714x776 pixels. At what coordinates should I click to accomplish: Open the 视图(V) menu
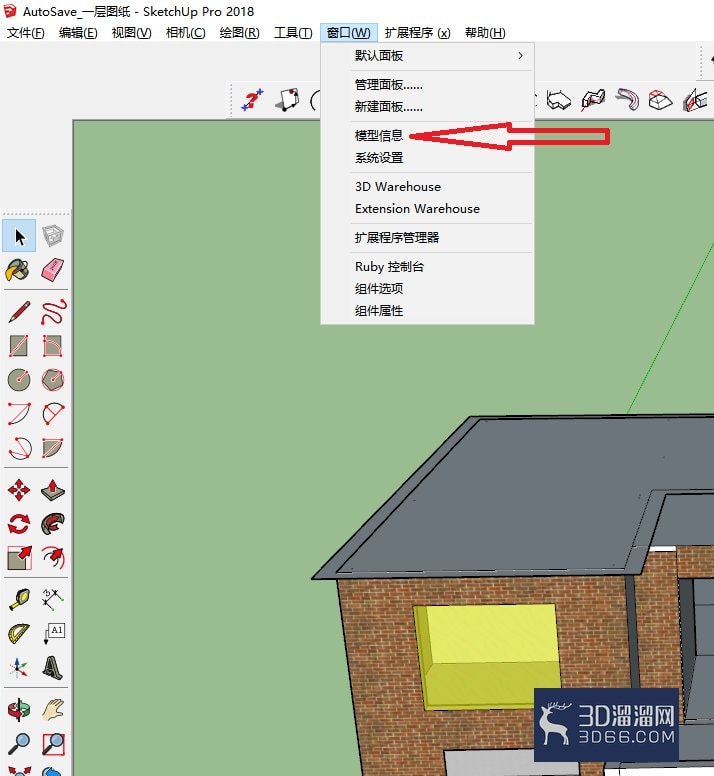point(131,33)
